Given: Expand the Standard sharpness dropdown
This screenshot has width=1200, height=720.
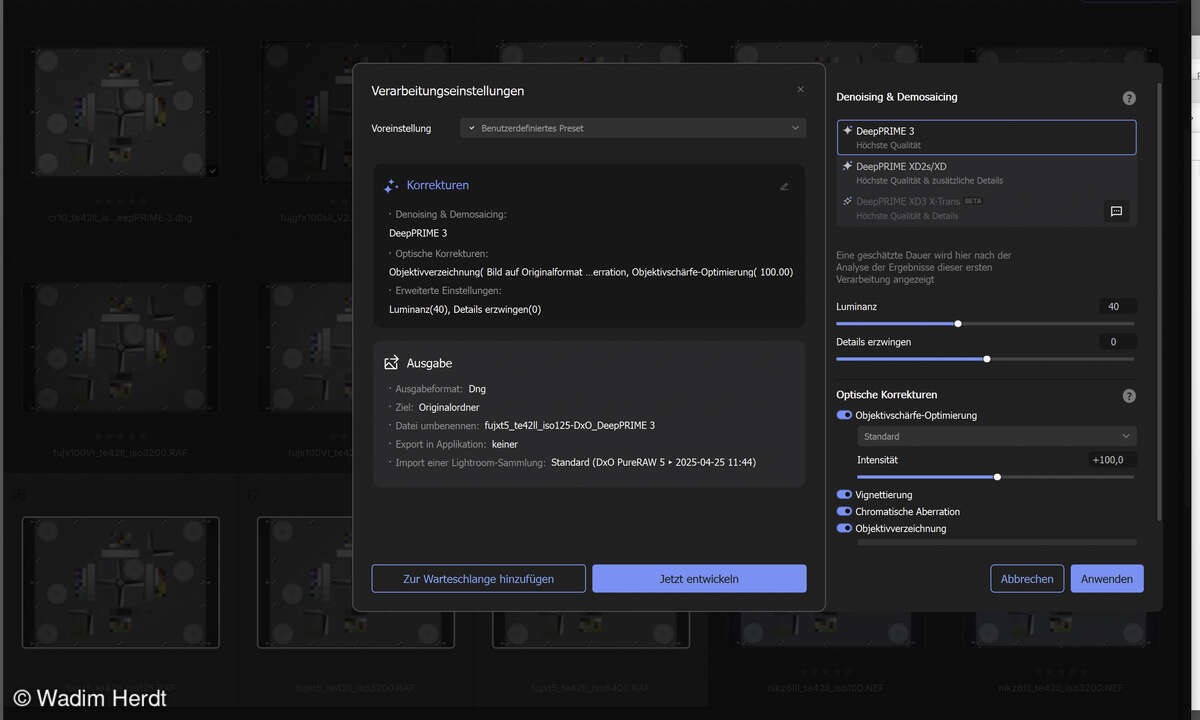Looking at the screenshot, I should [x=997, y=437].
